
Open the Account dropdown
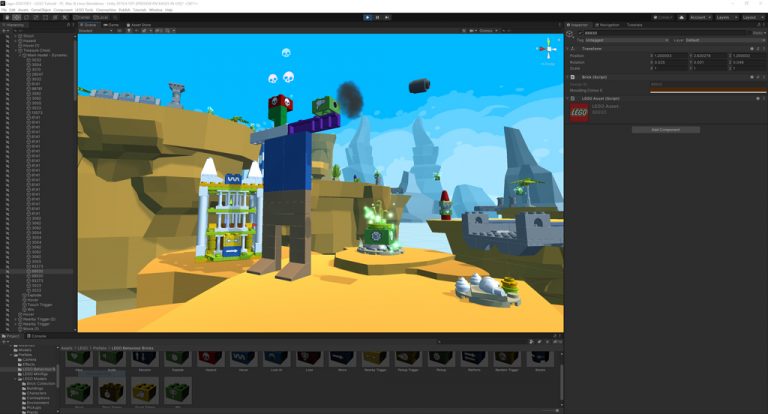pos(700,17)
